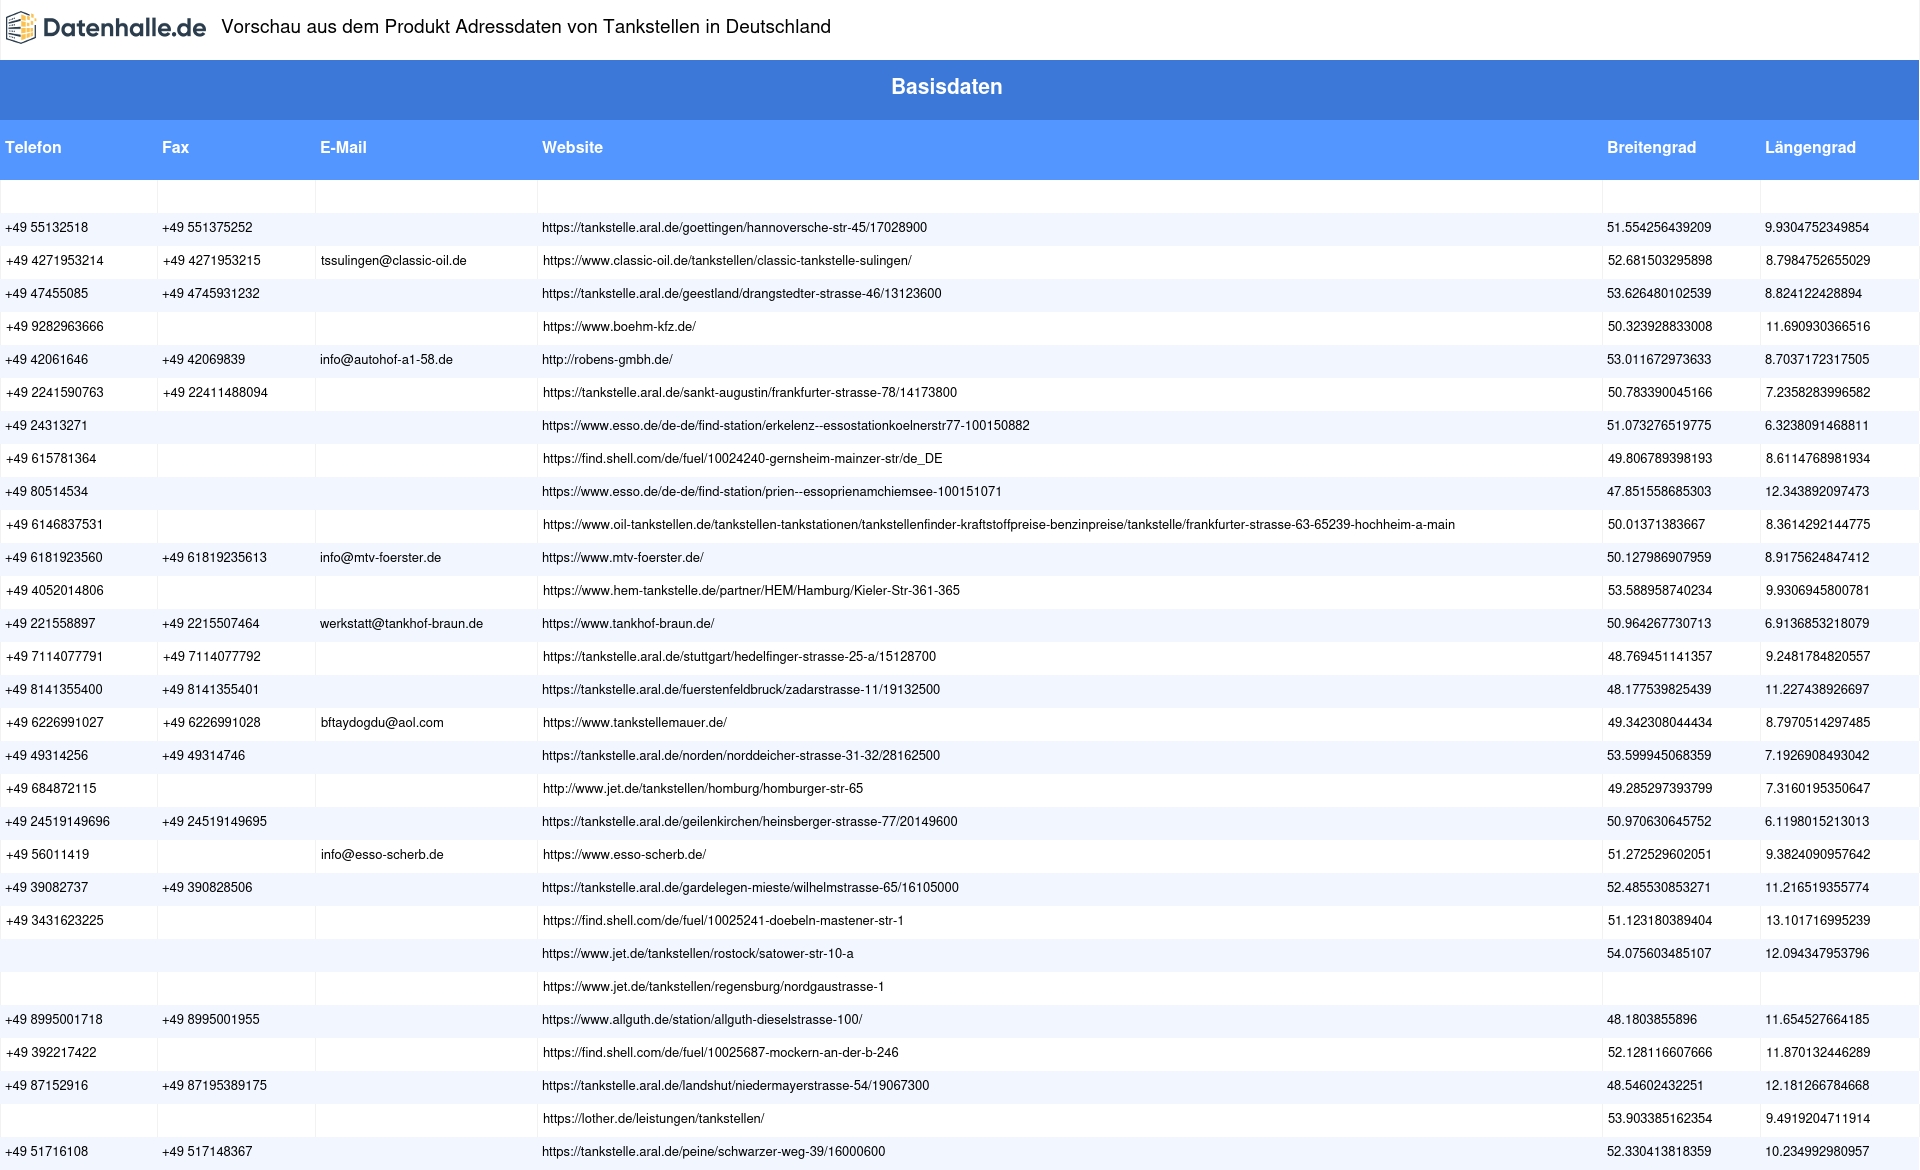Select the Fax column header
This screenshot has width=1920, height=1170.
175,147
